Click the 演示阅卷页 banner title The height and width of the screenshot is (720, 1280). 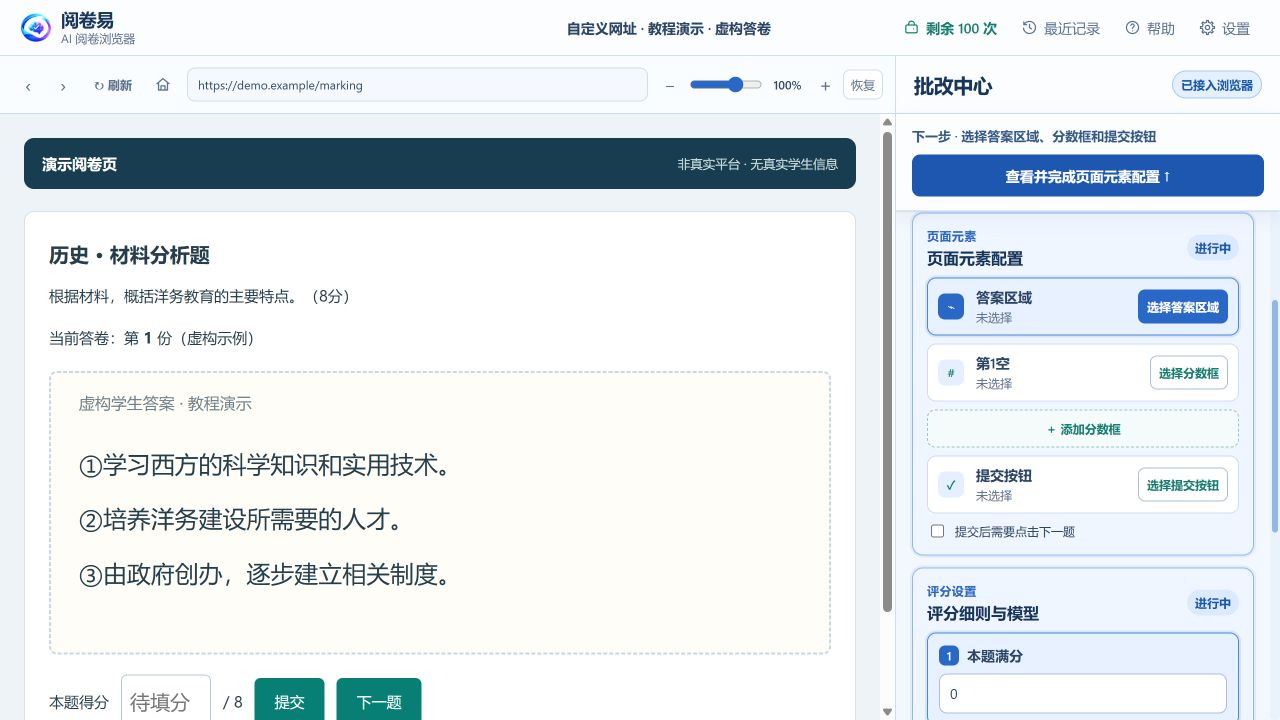[79, 164]
